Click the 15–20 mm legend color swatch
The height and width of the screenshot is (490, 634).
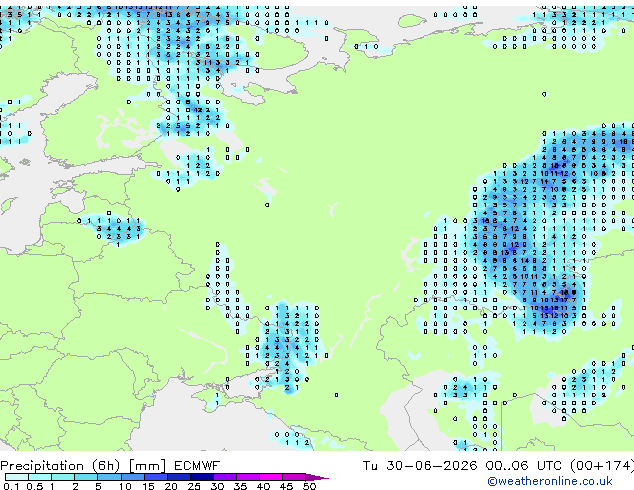(x=156, y=477)
